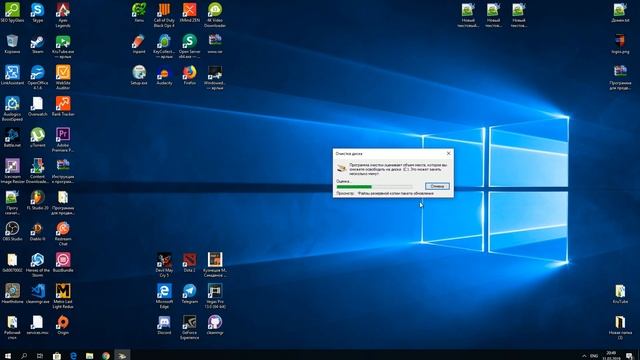
Task: Open the Open Server shortcut
Action: tap(189, 47)
